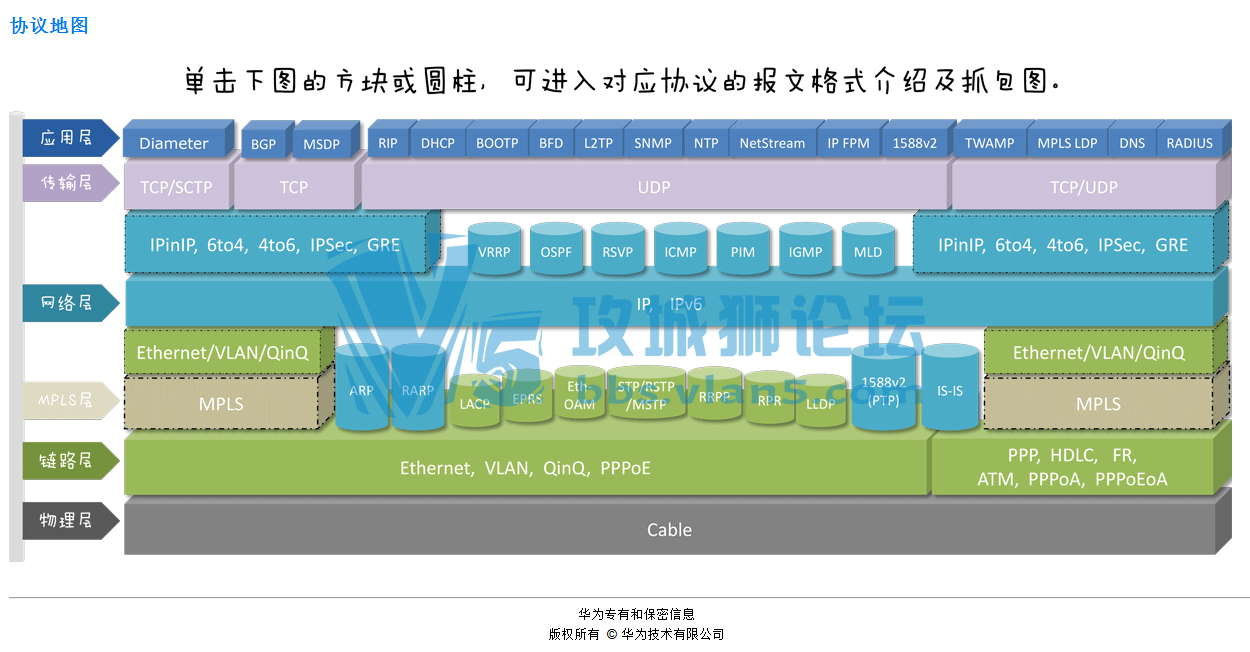Viewport: 1250px width, 652px height.
Task: Select the DHCP protocol block
Action: [437, 143]
